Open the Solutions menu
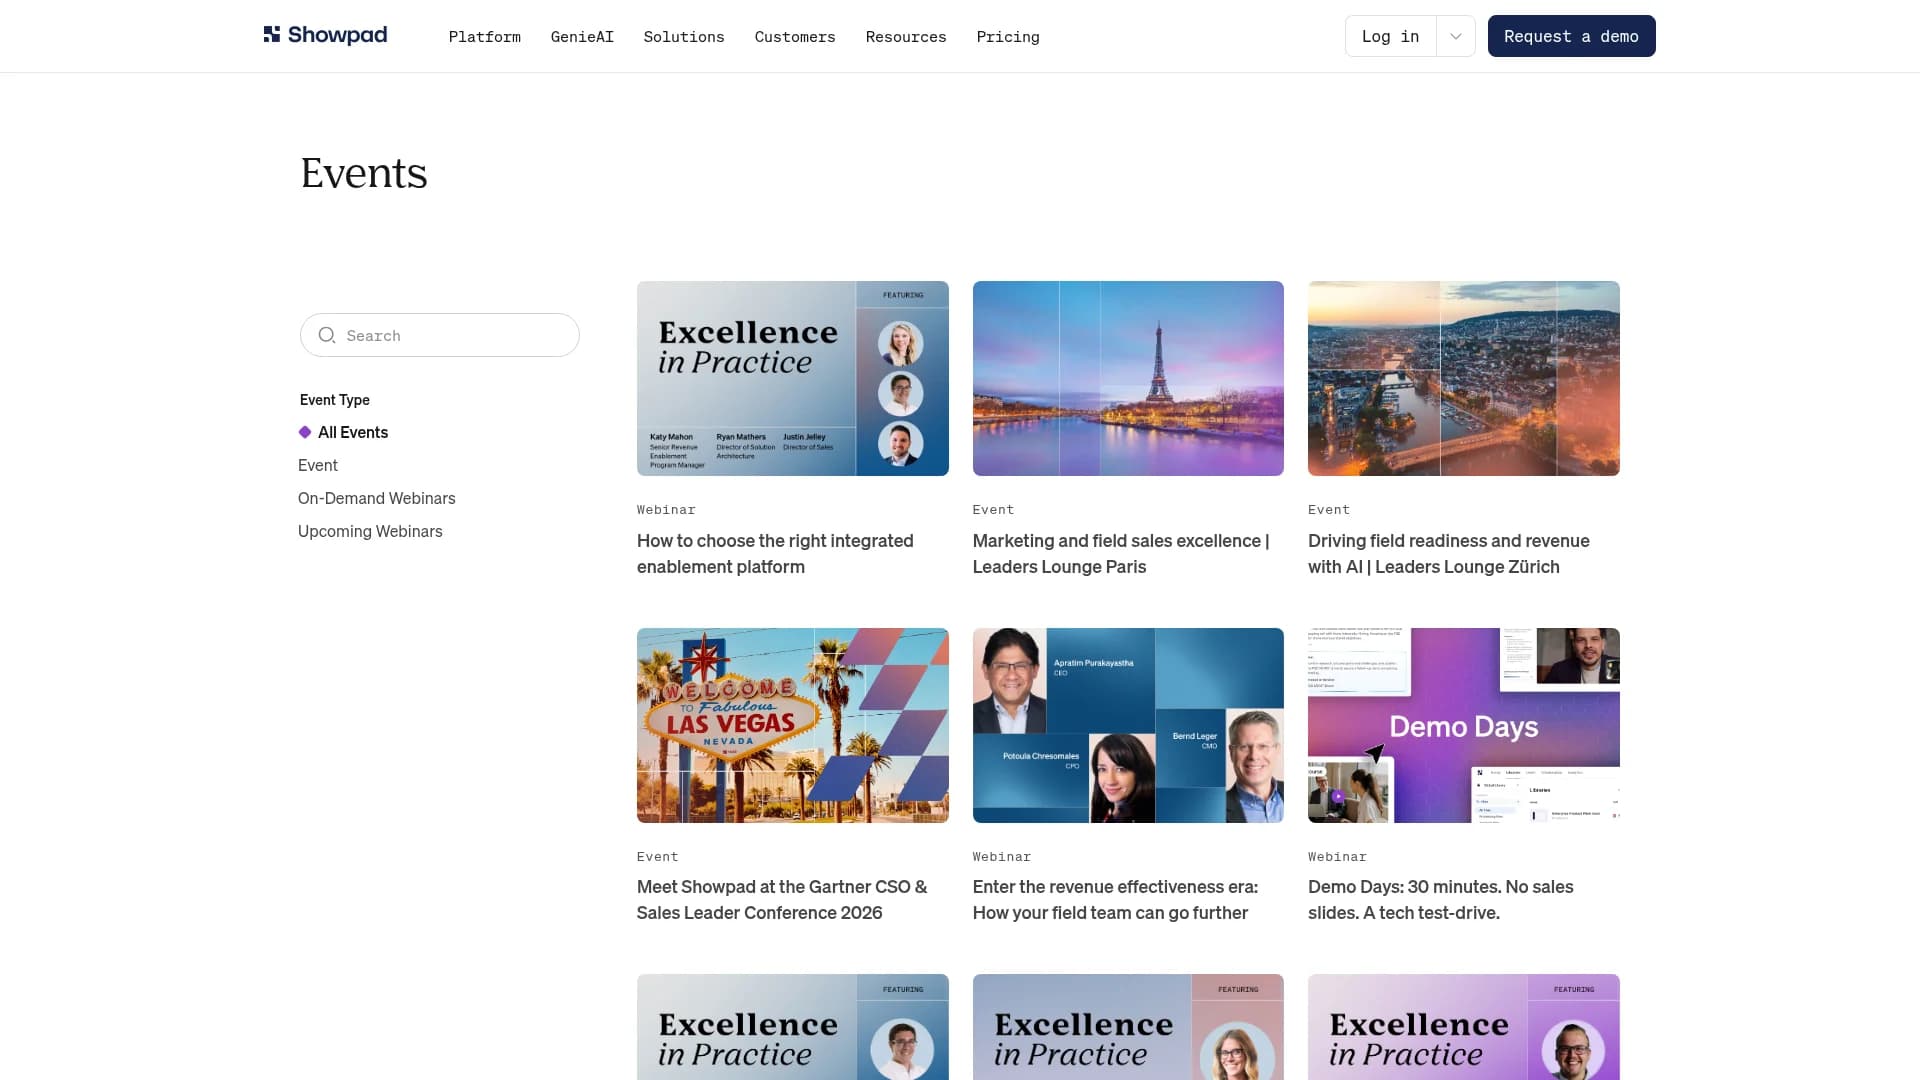This screenshot has width=1920, height=1080. pos(684,37)
